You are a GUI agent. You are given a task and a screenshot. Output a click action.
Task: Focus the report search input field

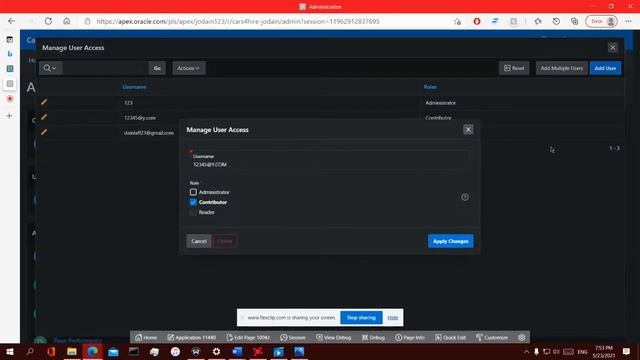point(105,68)
